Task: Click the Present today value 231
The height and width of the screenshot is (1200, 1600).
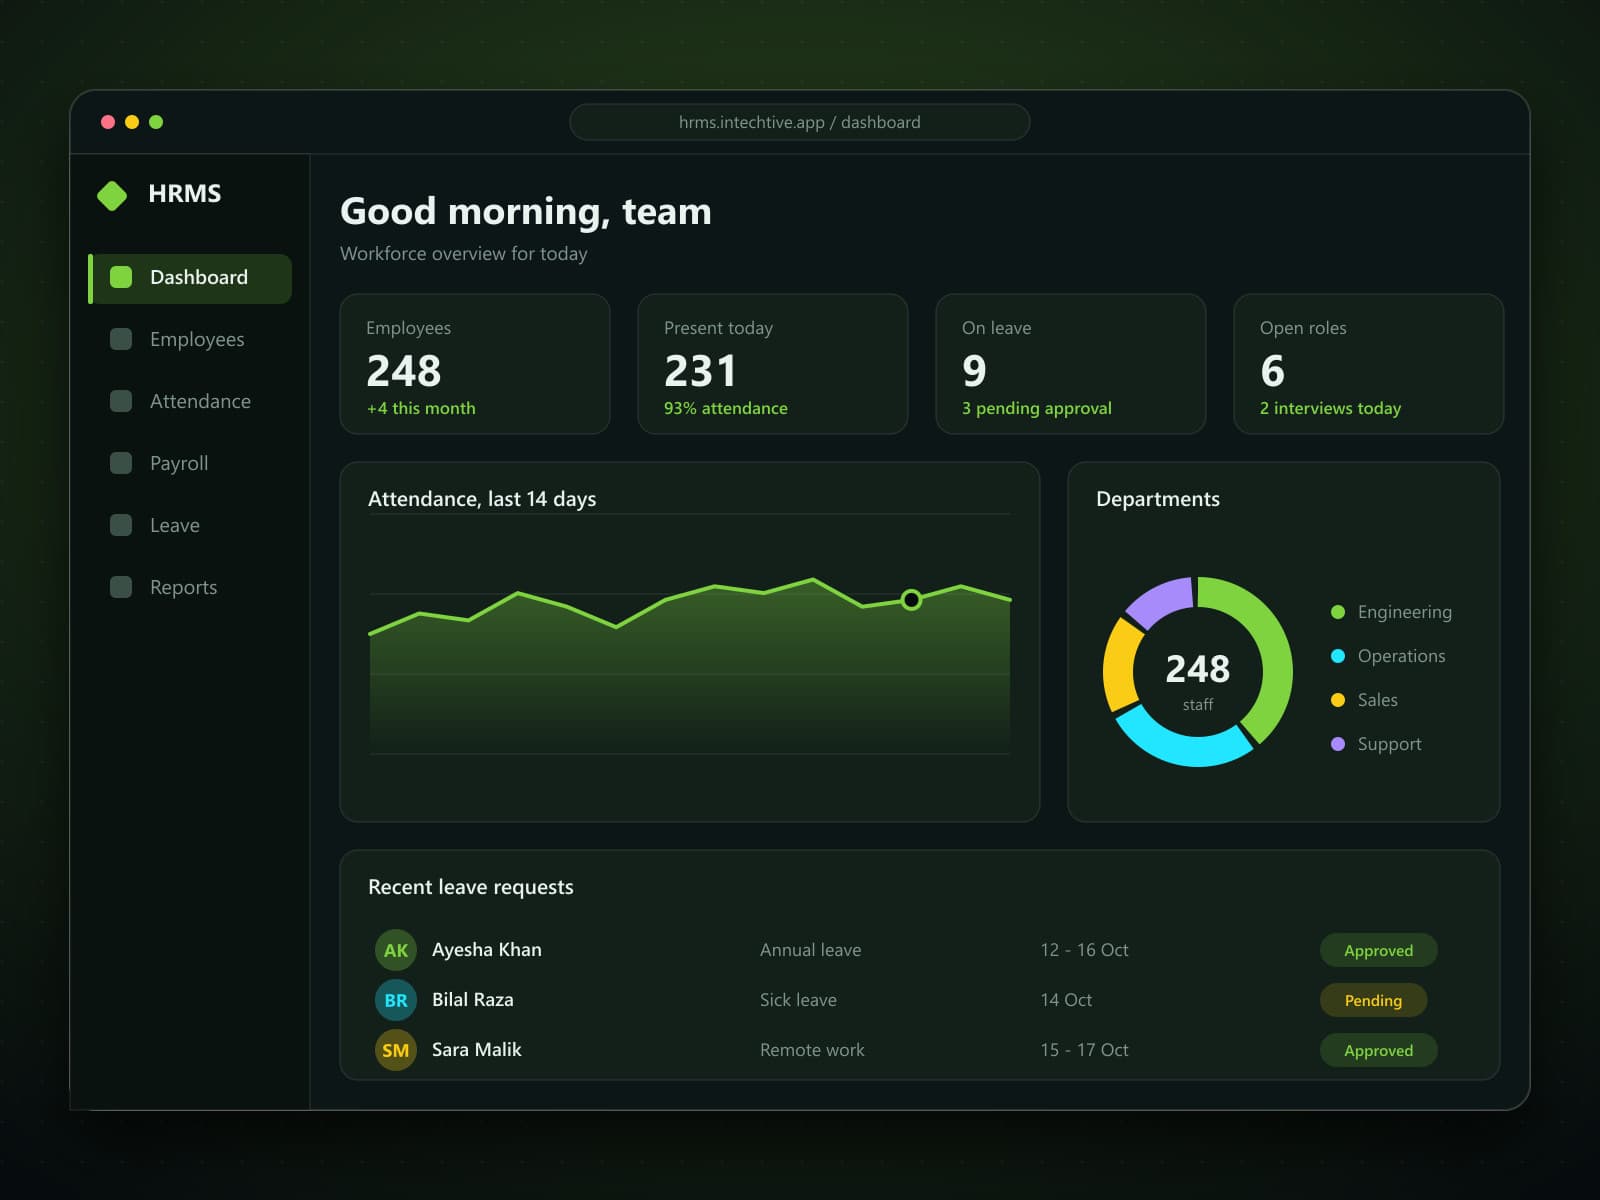Action: point(700,371)
